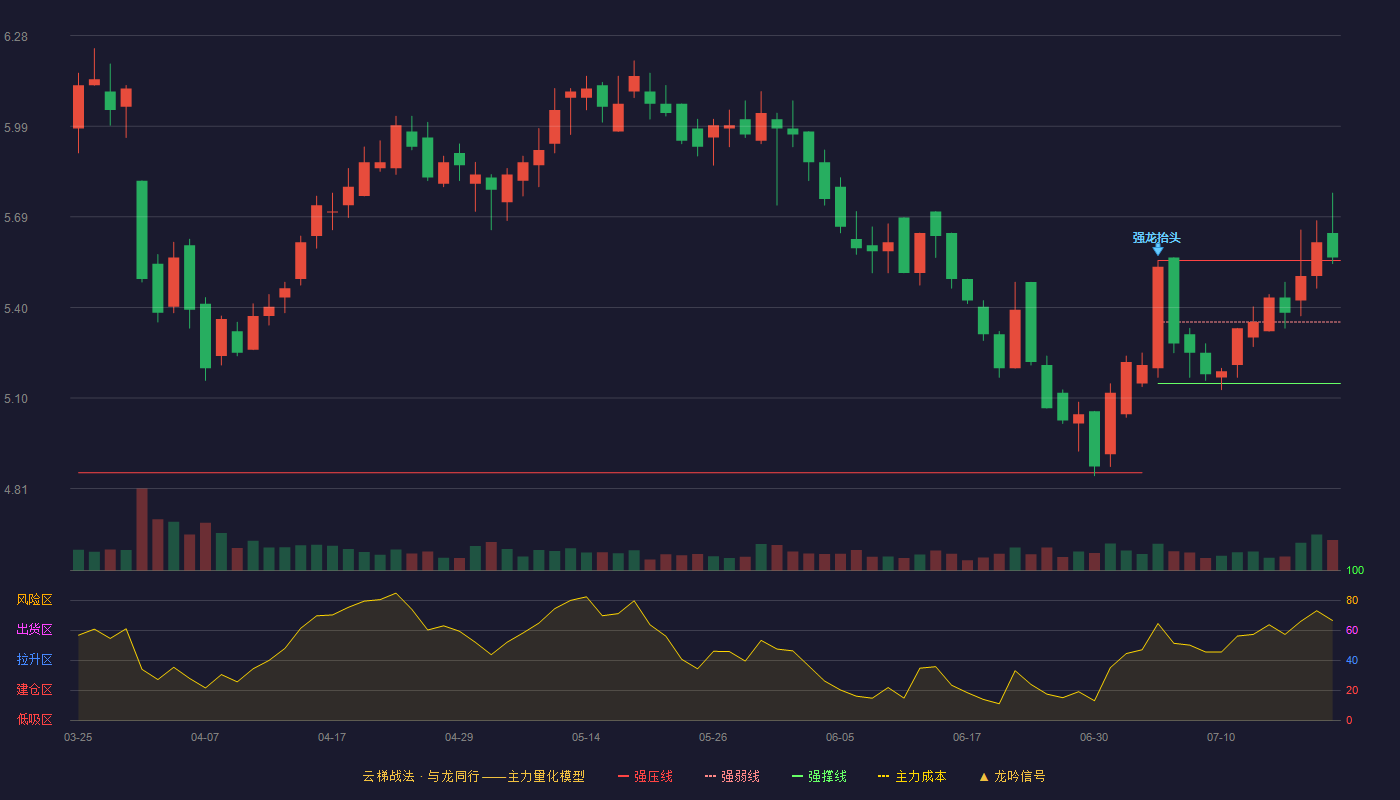Click the 5.99 price axis label
This screenshot has width=1400, height=800.
[x=16, y=128]
